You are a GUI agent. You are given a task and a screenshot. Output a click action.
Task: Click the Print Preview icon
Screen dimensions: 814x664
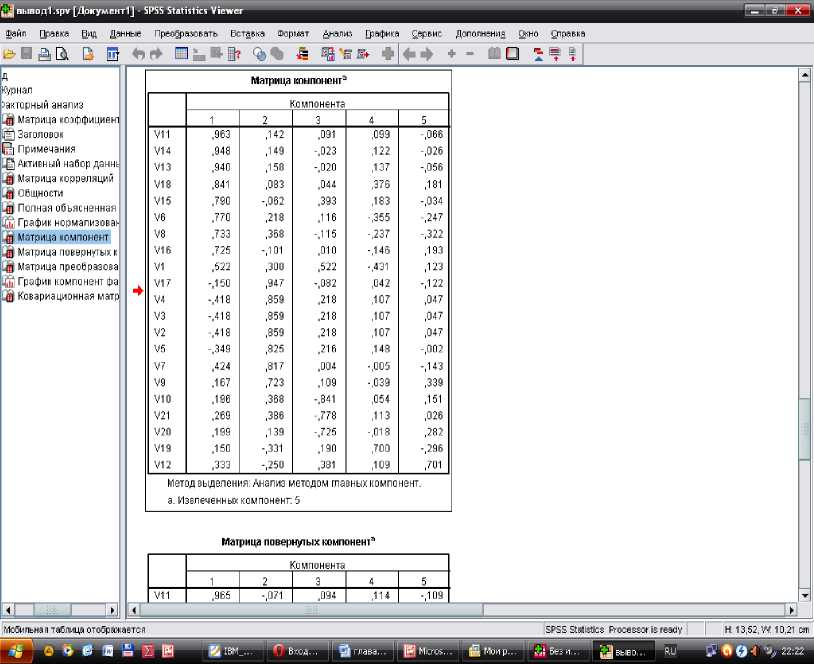62,53
